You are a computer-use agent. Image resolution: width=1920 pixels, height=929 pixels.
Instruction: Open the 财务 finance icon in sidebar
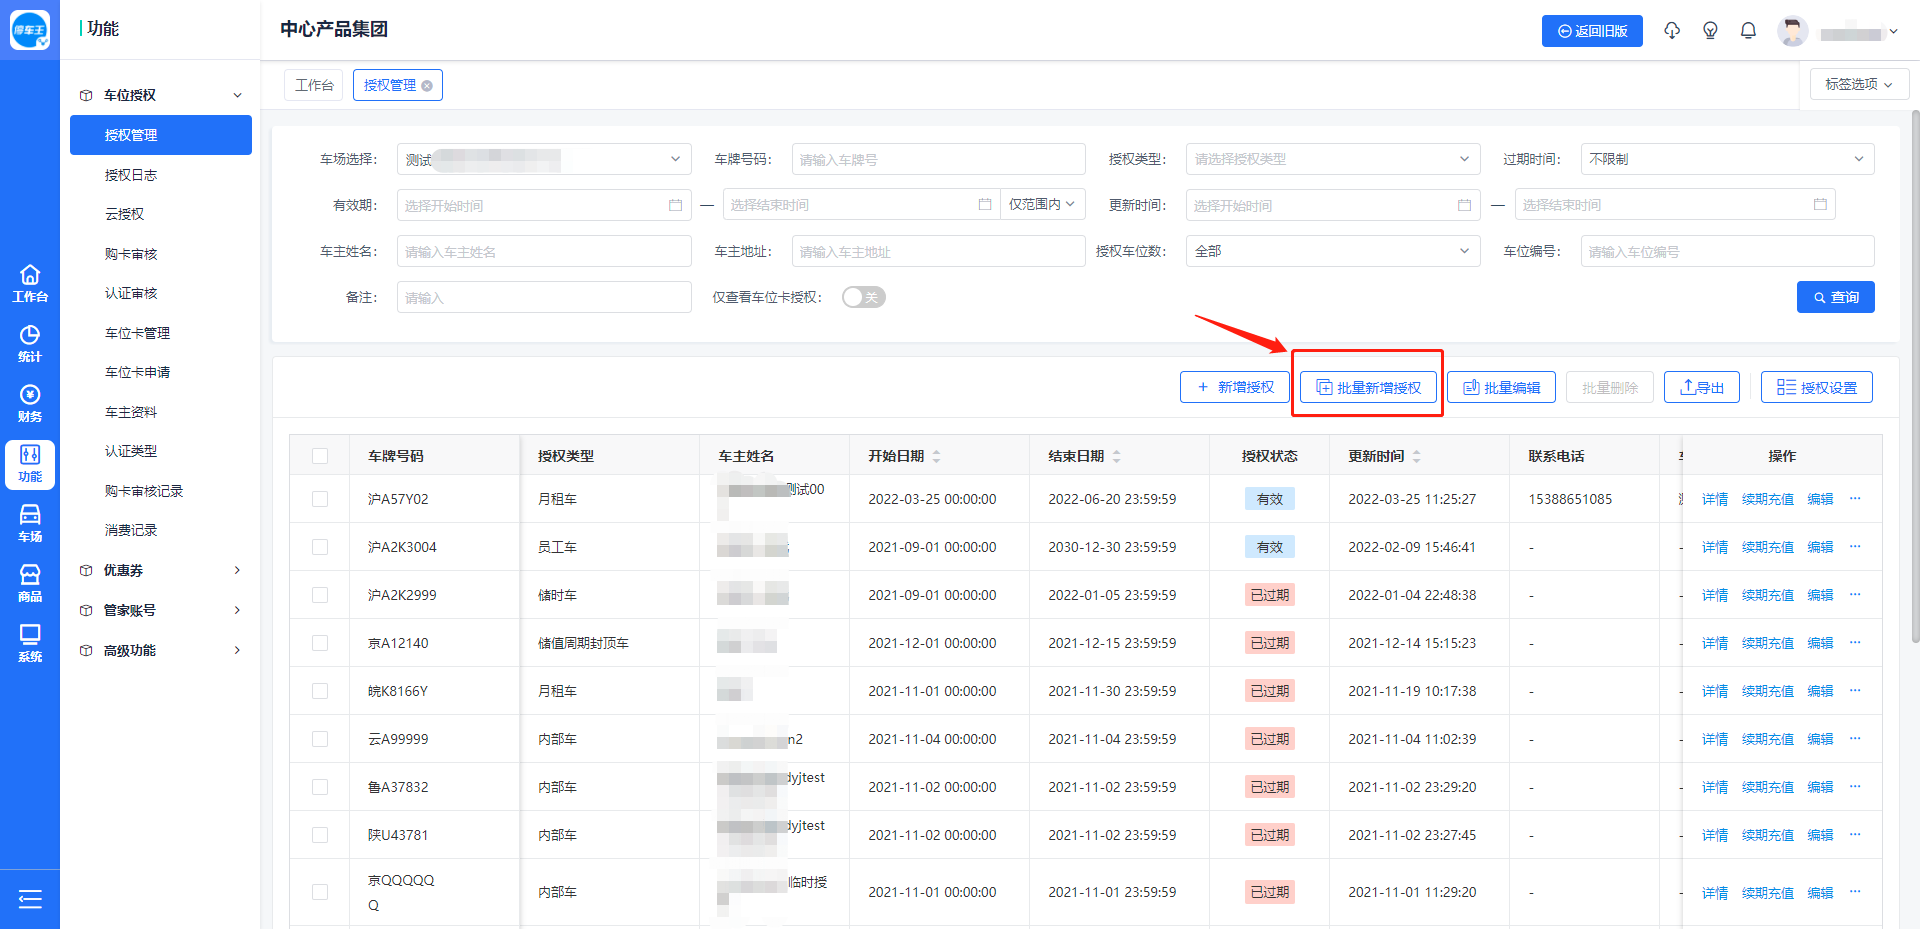tap(30, 403)
